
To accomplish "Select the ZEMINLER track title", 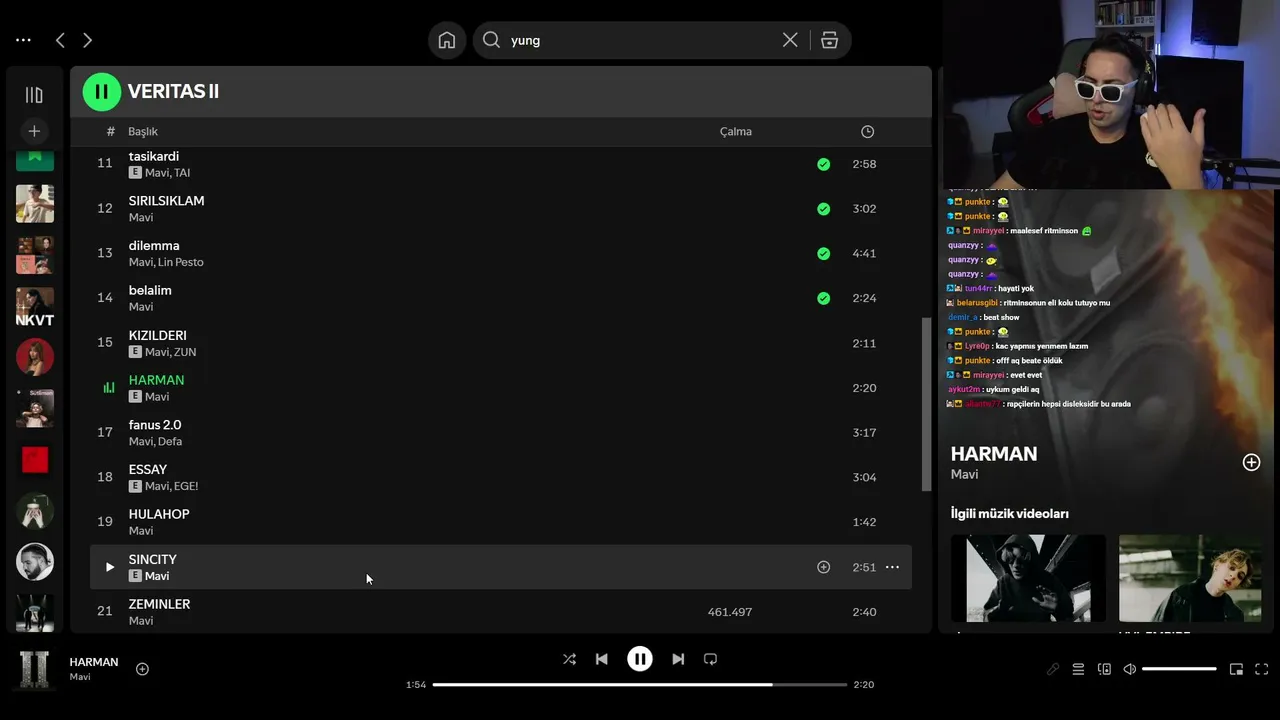I will coord(159,604).
